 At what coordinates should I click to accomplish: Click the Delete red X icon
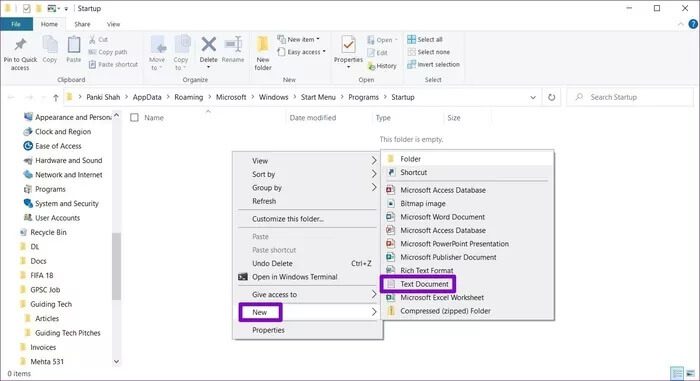coord(208,45)
